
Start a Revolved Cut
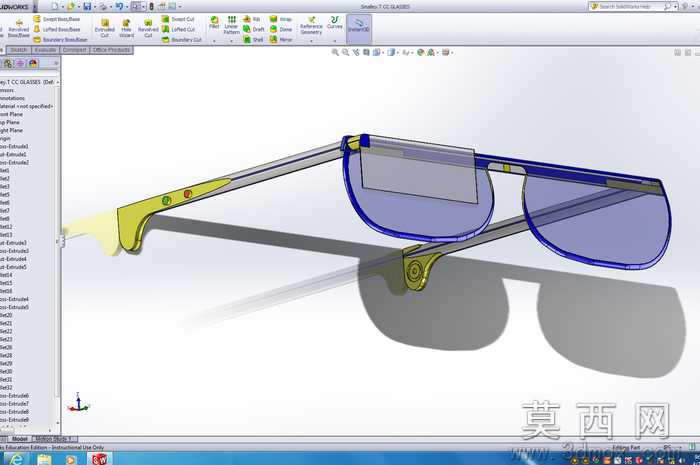(148, 28)
